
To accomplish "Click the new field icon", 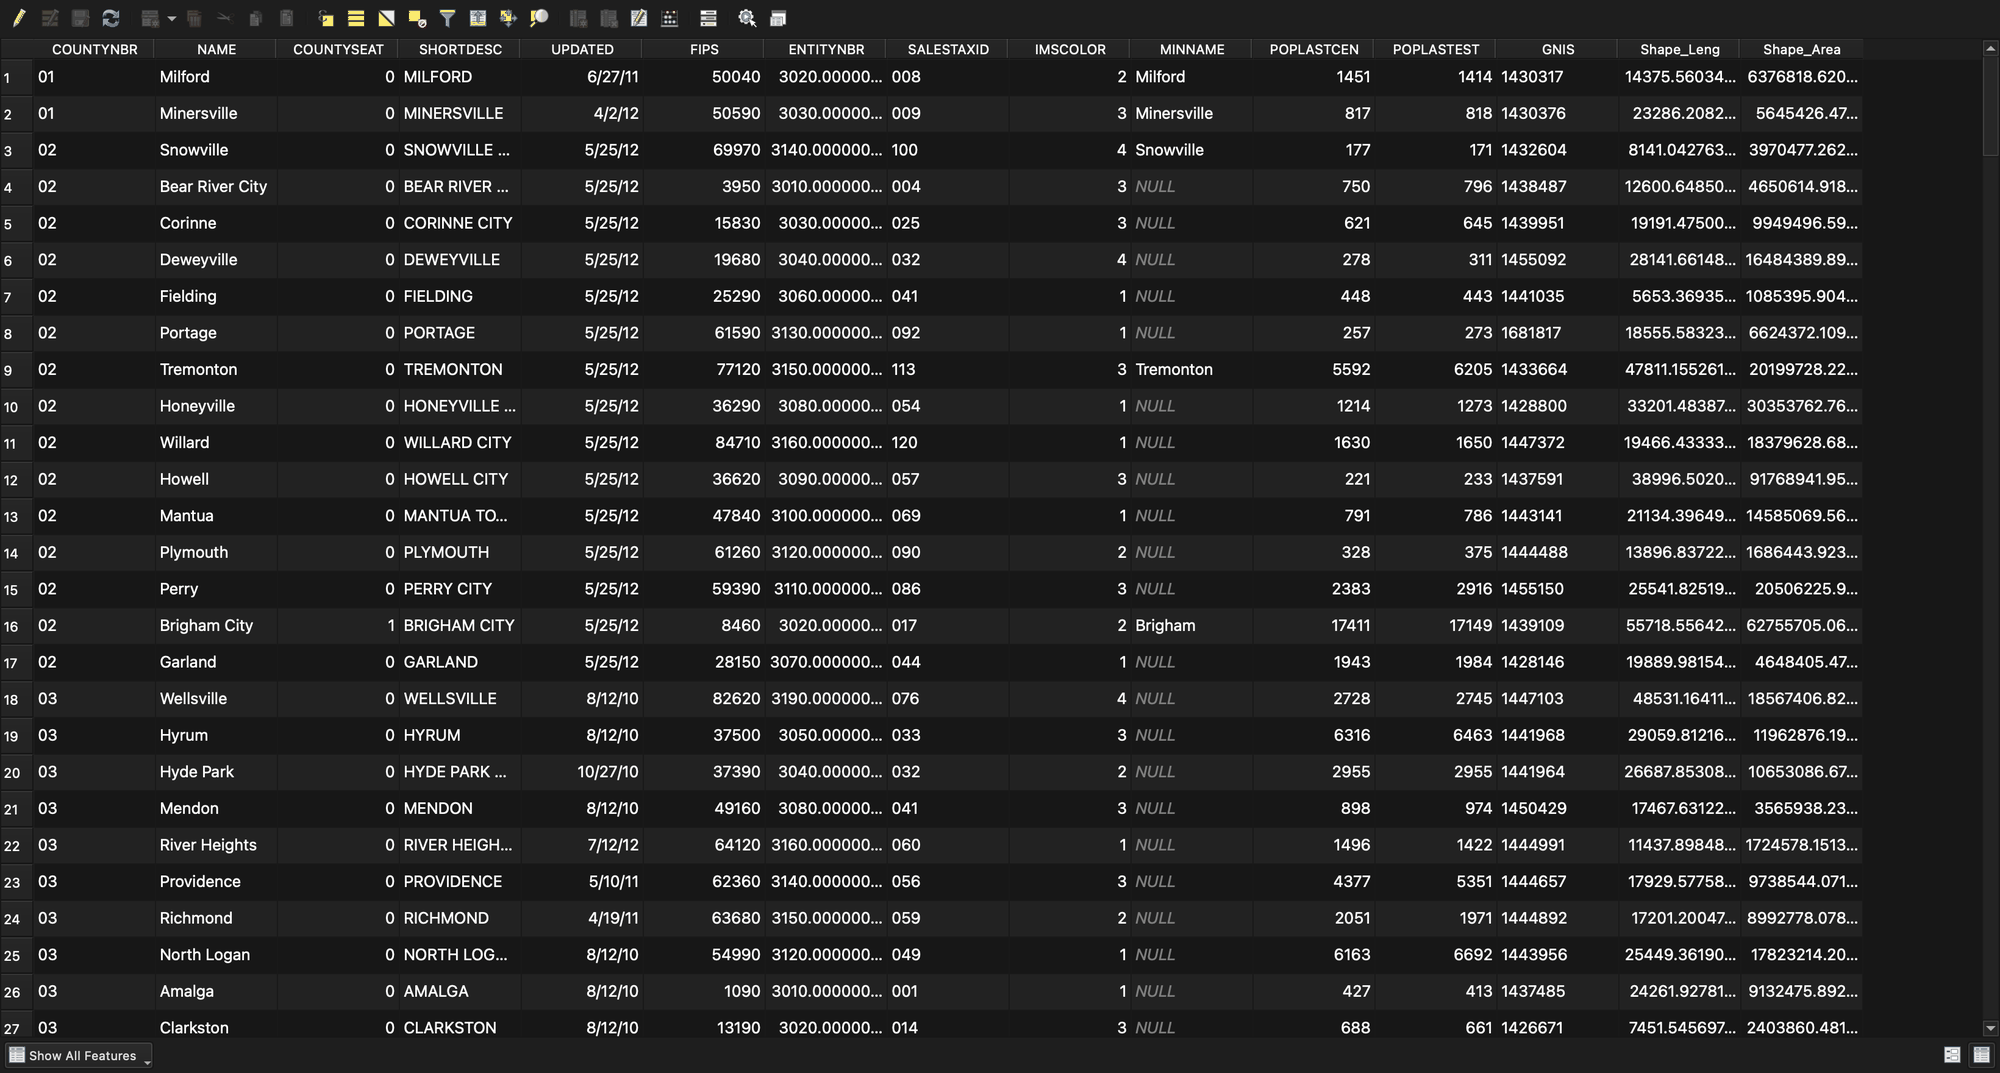I will click(x=578, y=18).
